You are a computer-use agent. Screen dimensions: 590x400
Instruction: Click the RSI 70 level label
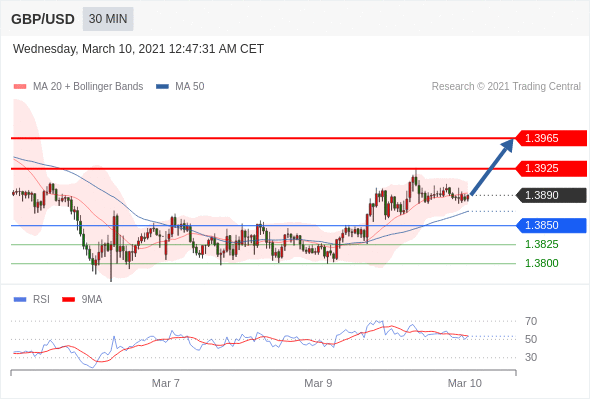click(531, 321)
